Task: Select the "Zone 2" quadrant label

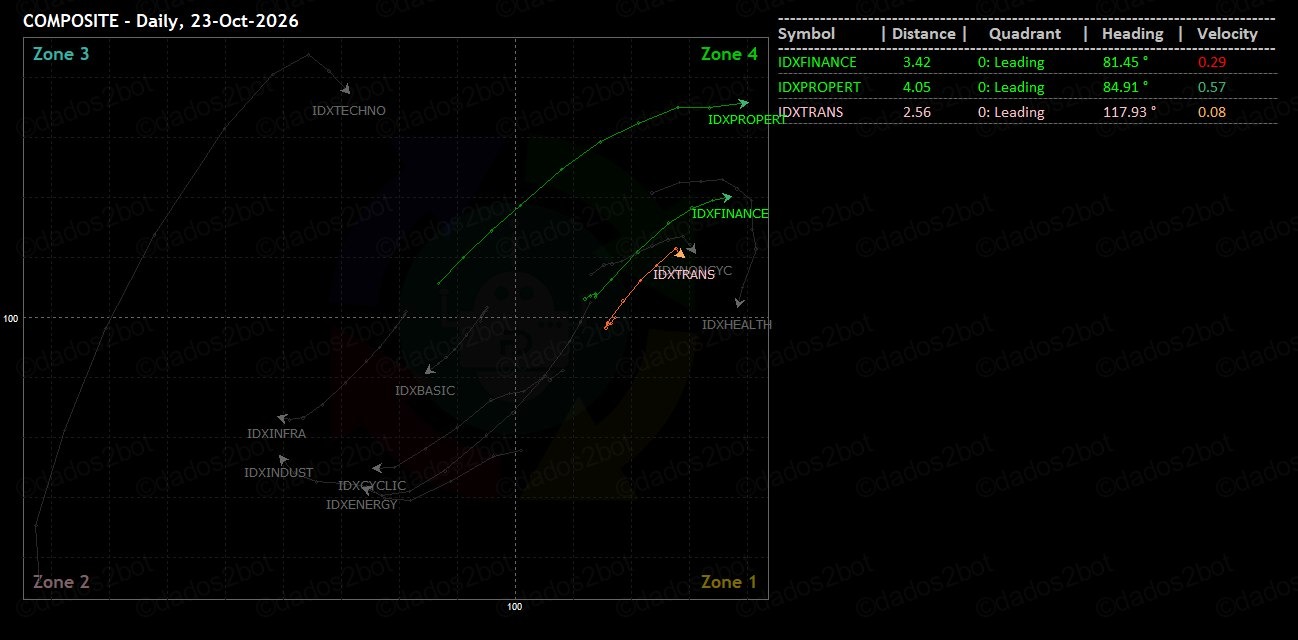Action: coord(61,582)
